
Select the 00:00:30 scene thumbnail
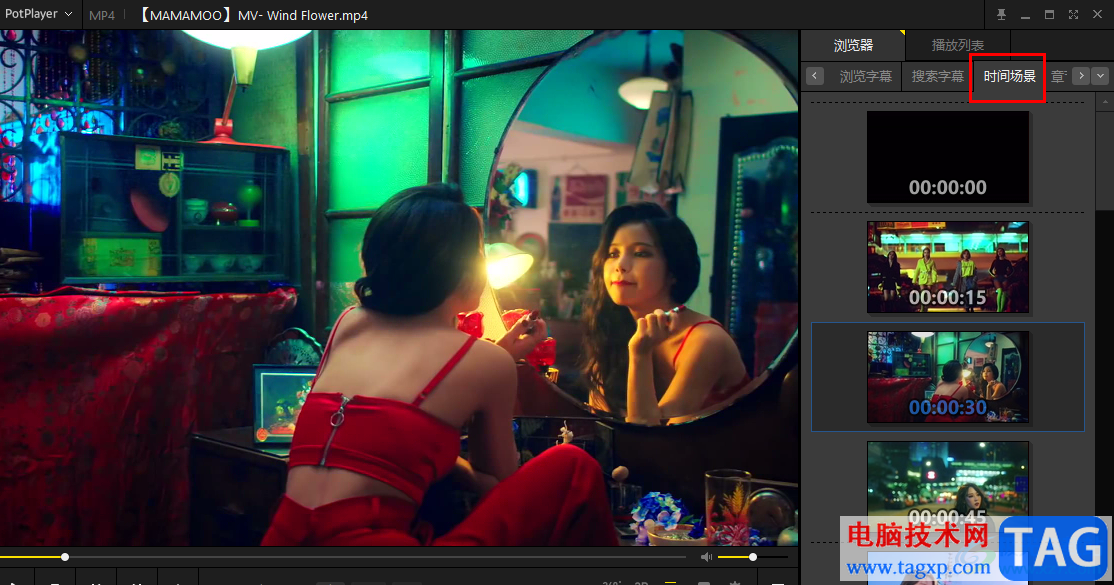point(948,377)
